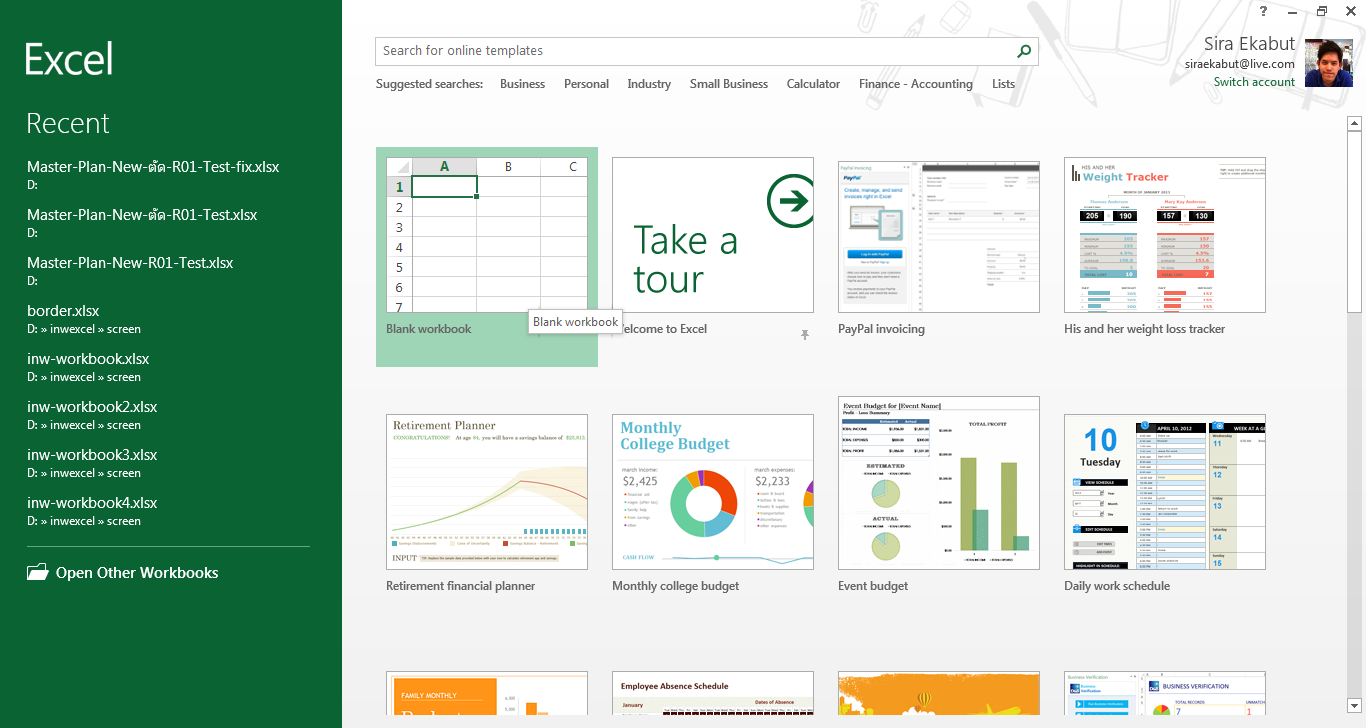Screen dimensions: 1366x728
Task: Click the Sira Ekabut profile photo
Action: 1330,62
